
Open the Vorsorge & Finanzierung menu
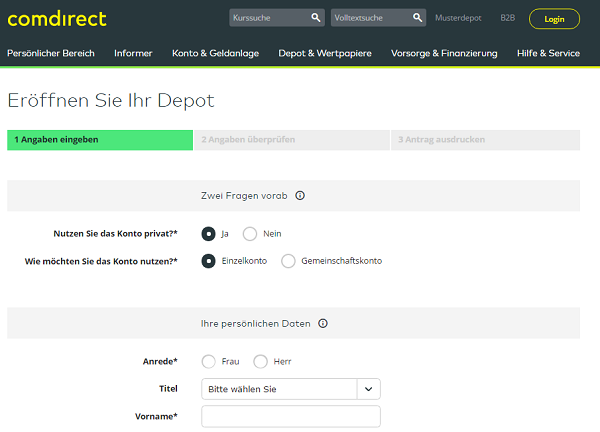coord(444,53)
